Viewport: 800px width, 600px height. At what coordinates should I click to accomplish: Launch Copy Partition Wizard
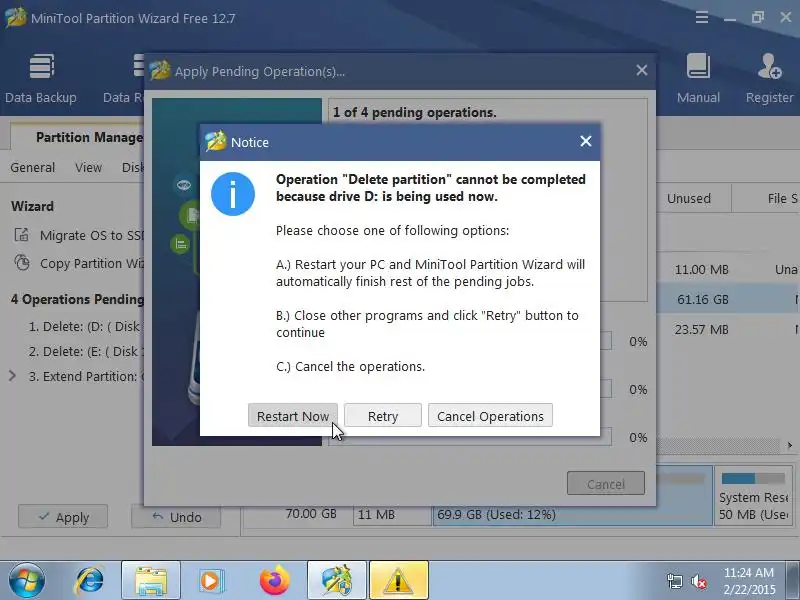tap(79, 263)
